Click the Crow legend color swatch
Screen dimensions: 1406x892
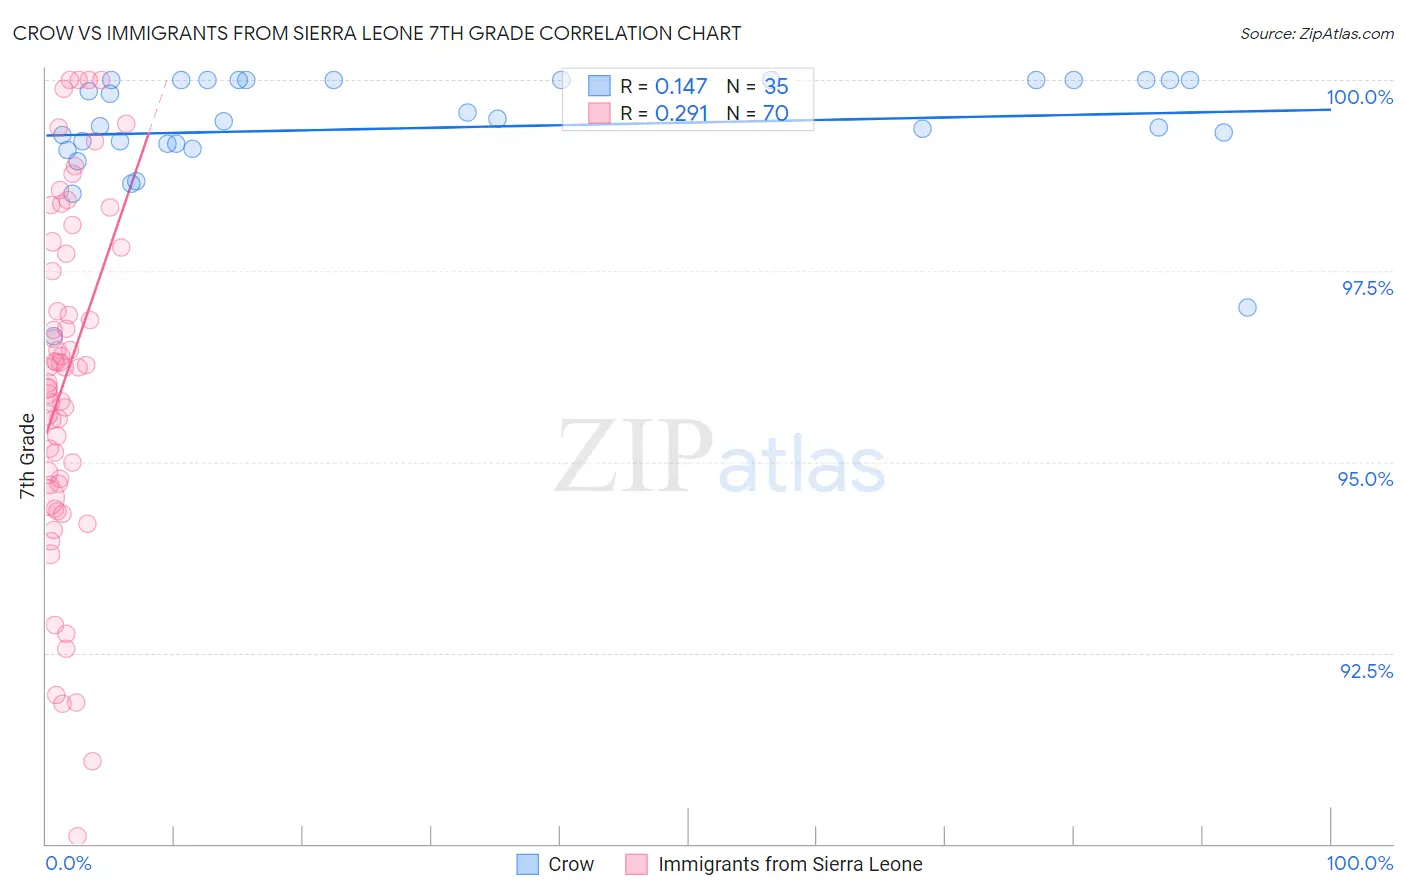[x=527, y=864]
